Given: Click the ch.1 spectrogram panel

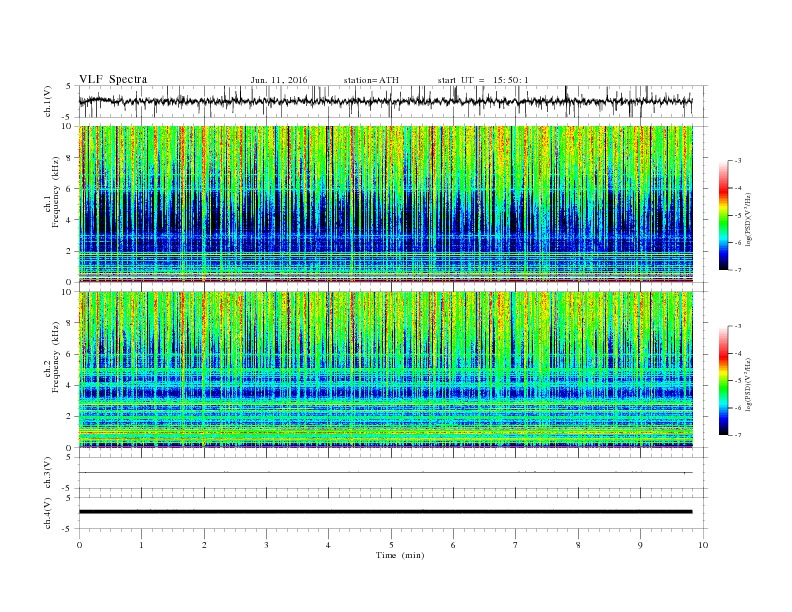Looking at the screenshot, I should 386,204.
